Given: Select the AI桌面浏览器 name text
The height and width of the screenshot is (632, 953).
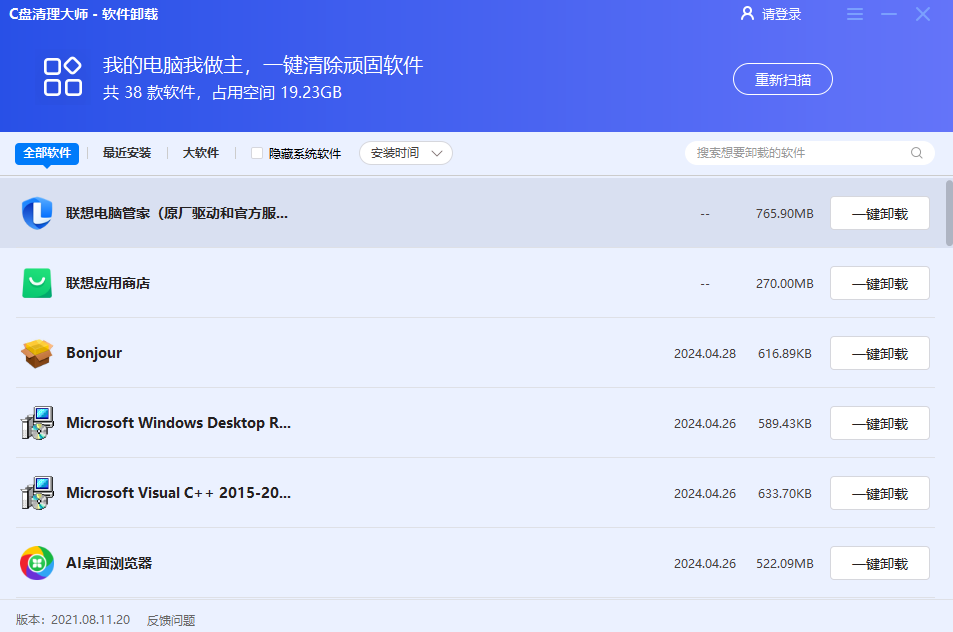Looking at the screenshot, I should click(109, 563).
